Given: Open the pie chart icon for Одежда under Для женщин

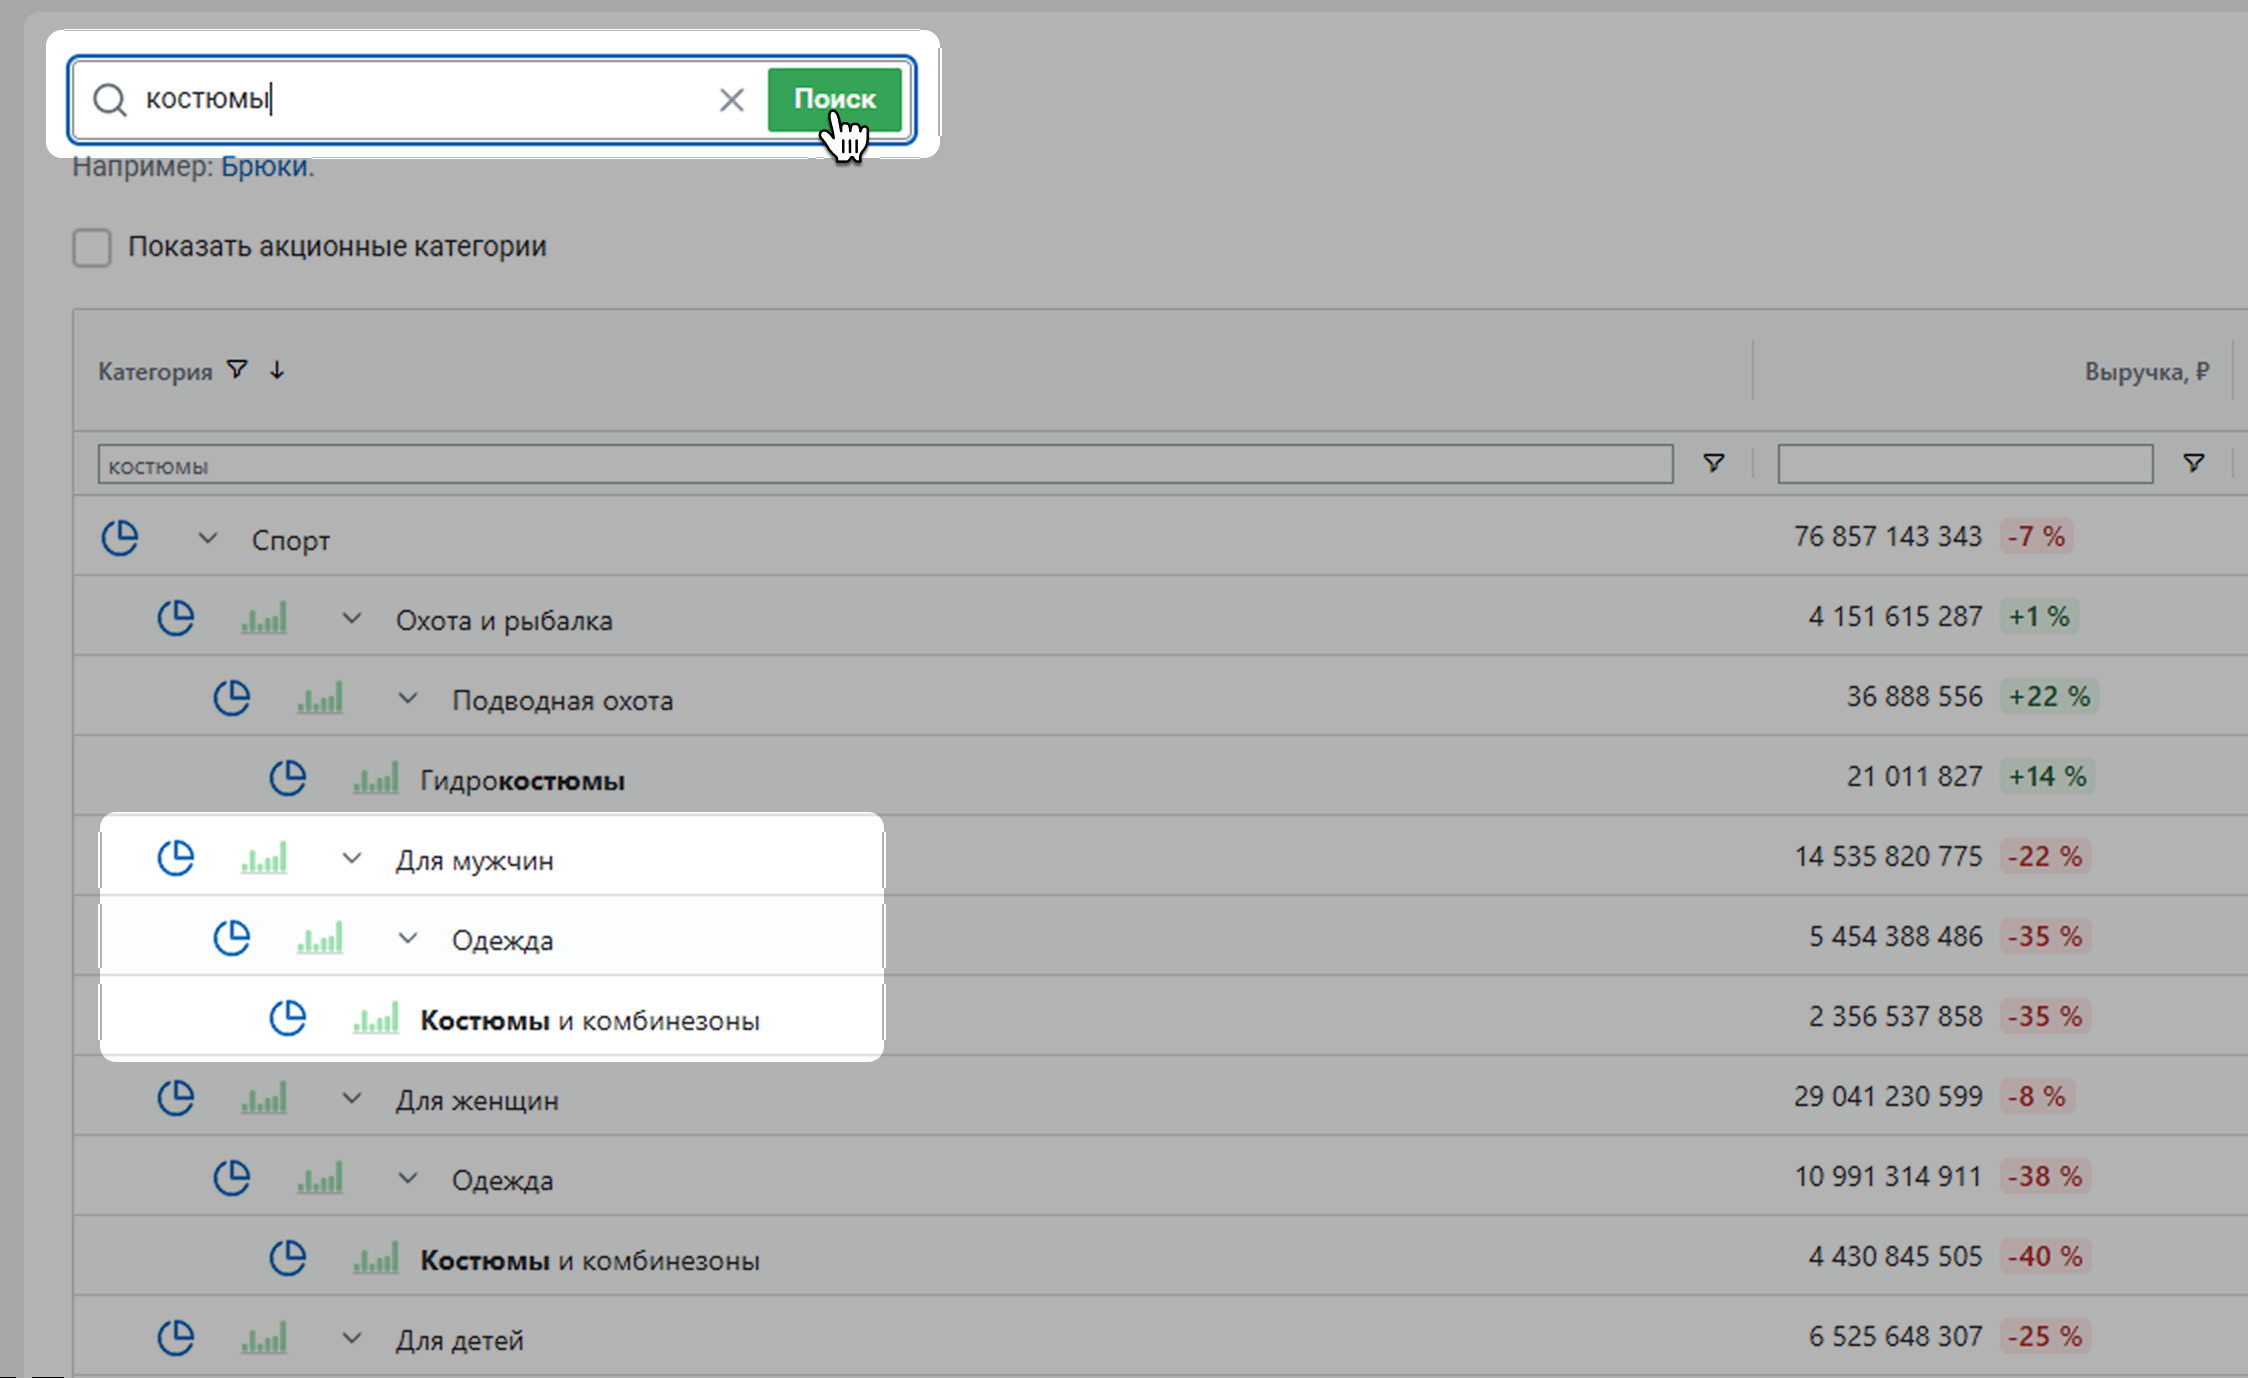Looking at the screenshot, I should click(232, 1178).
